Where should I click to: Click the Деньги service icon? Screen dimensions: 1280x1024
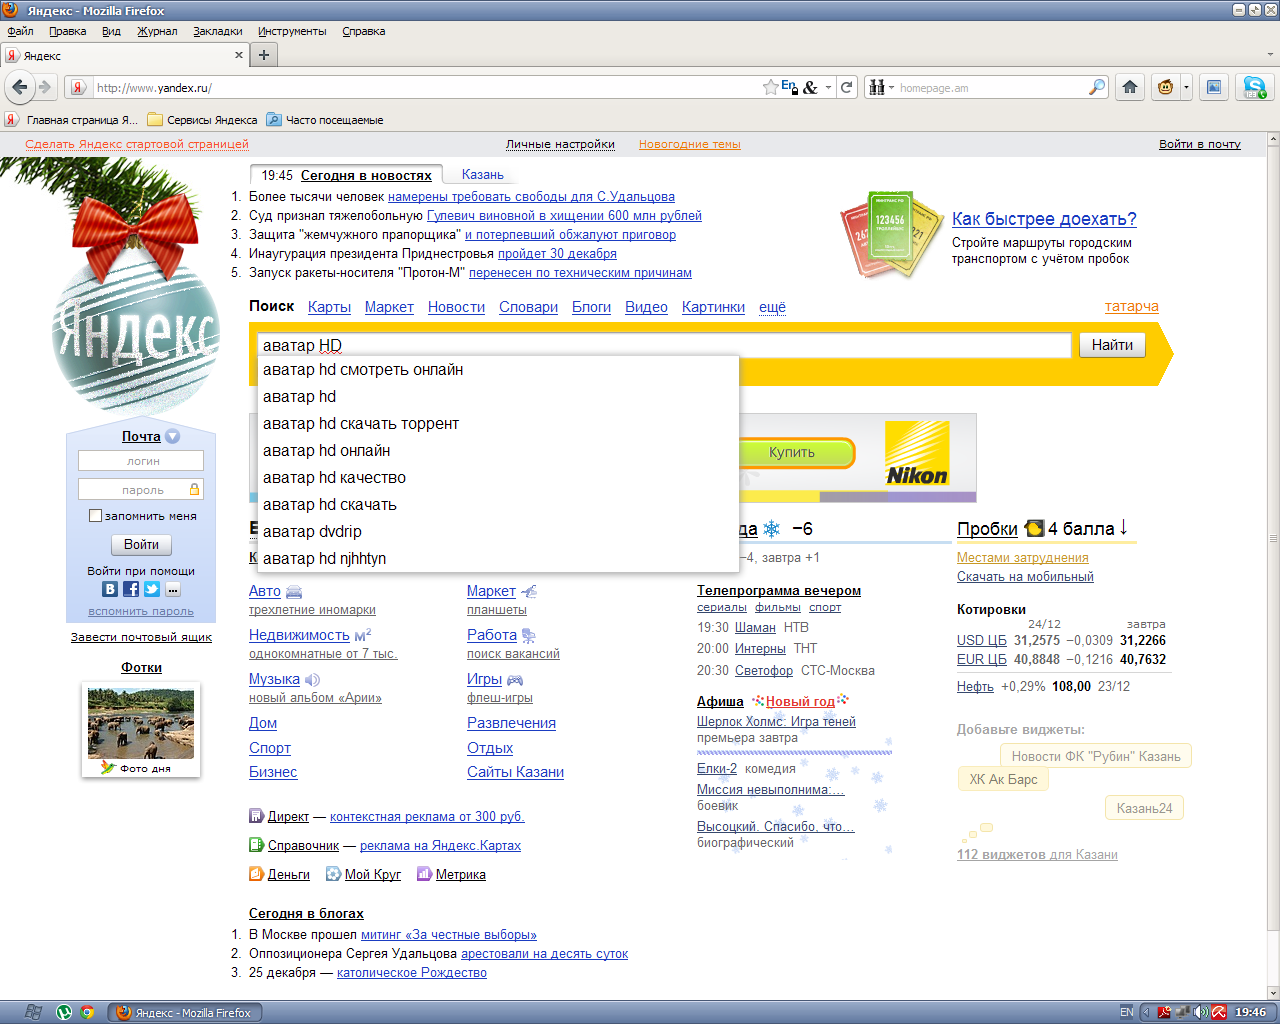tap(256, 874)
